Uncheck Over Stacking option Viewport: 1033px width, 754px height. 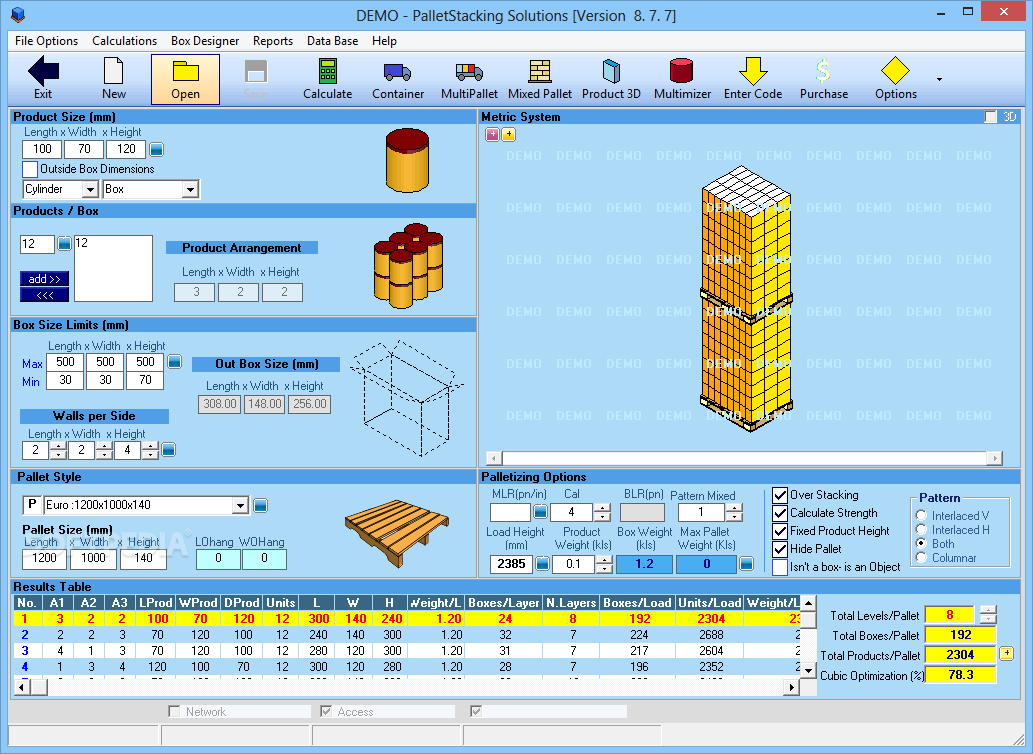coord(780,495)
